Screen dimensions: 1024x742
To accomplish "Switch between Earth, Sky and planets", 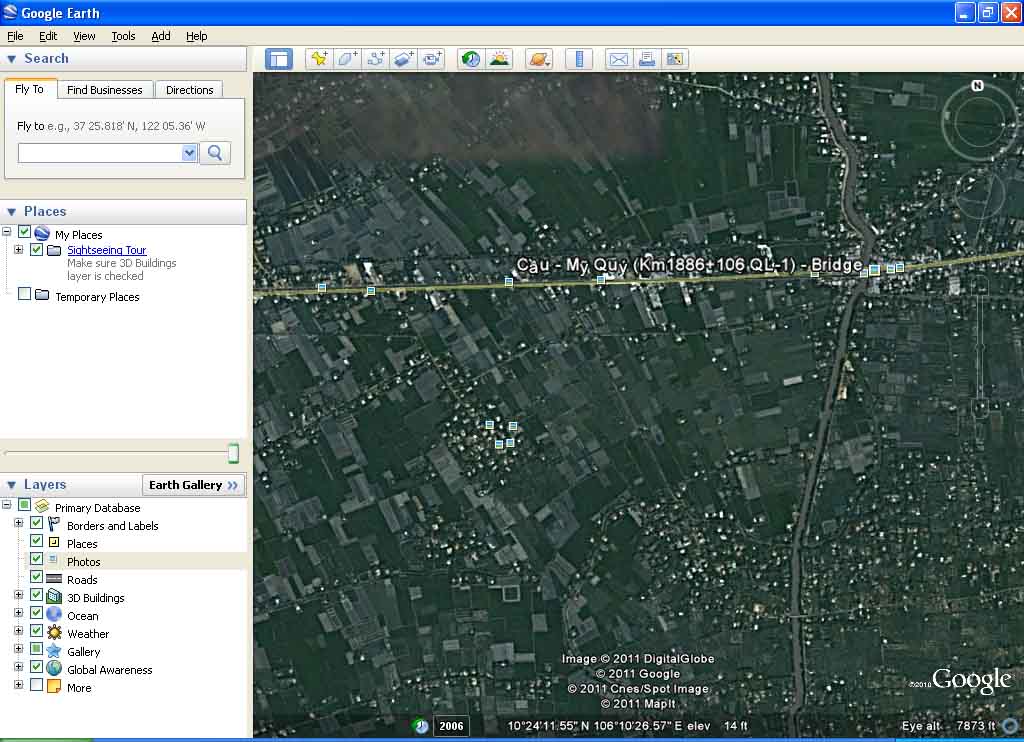I will pos(539,59).
